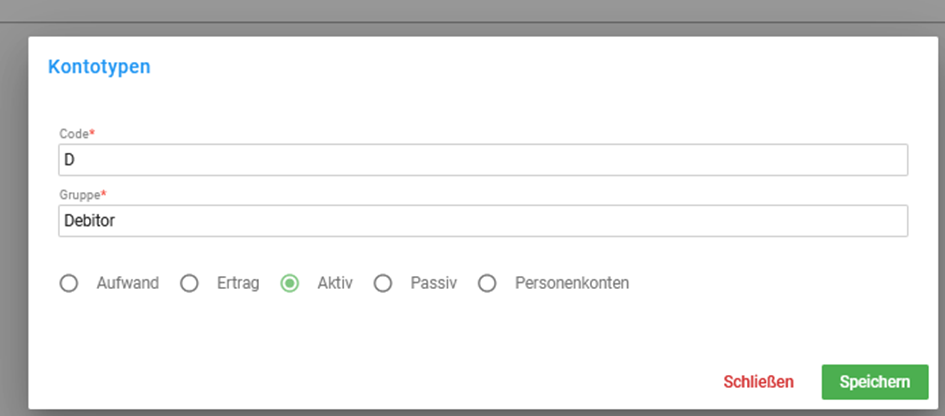Click the Gruppe* field label

[83, 195]
